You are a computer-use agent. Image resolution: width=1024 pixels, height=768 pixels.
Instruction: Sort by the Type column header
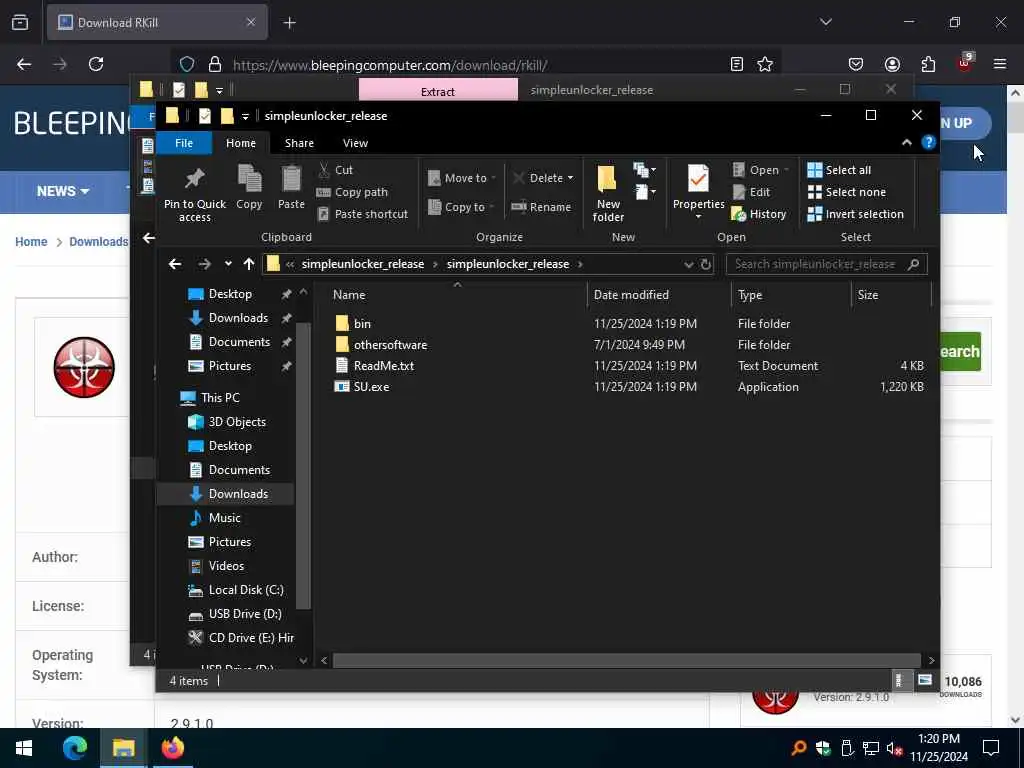point(791,295)
